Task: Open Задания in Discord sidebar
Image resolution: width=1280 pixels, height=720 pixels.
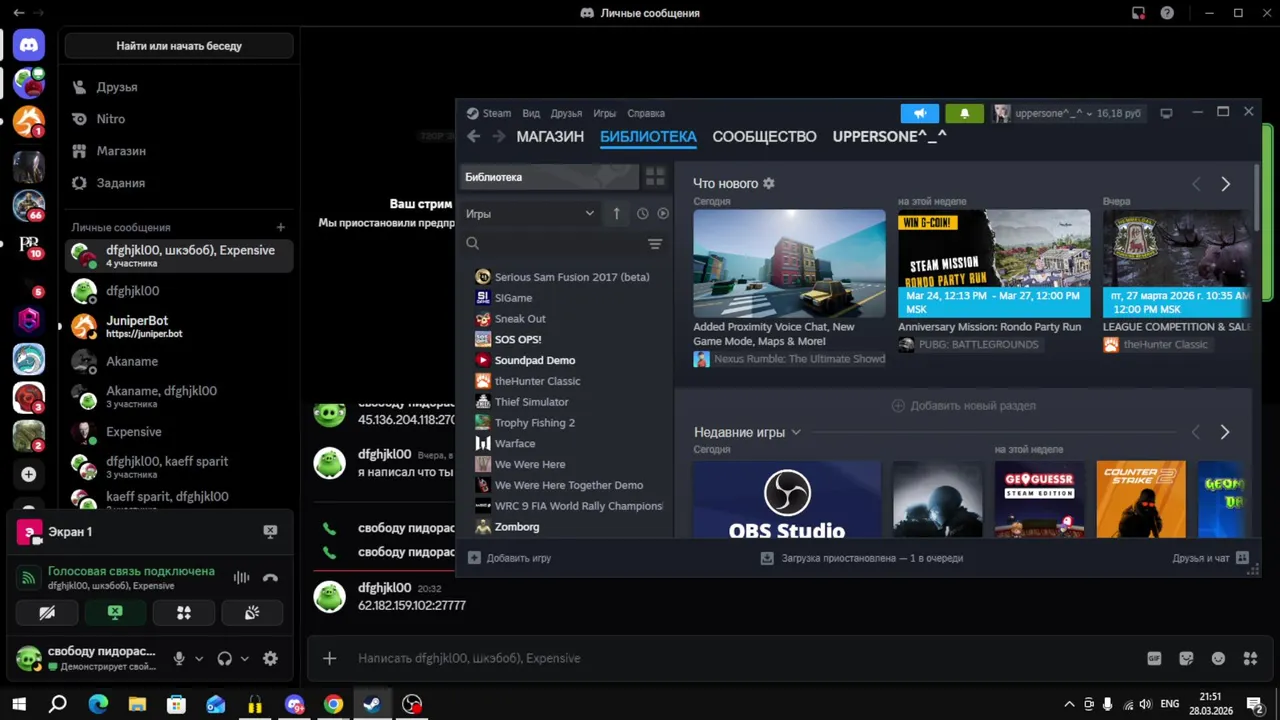Action: click(x=179, y=183)
